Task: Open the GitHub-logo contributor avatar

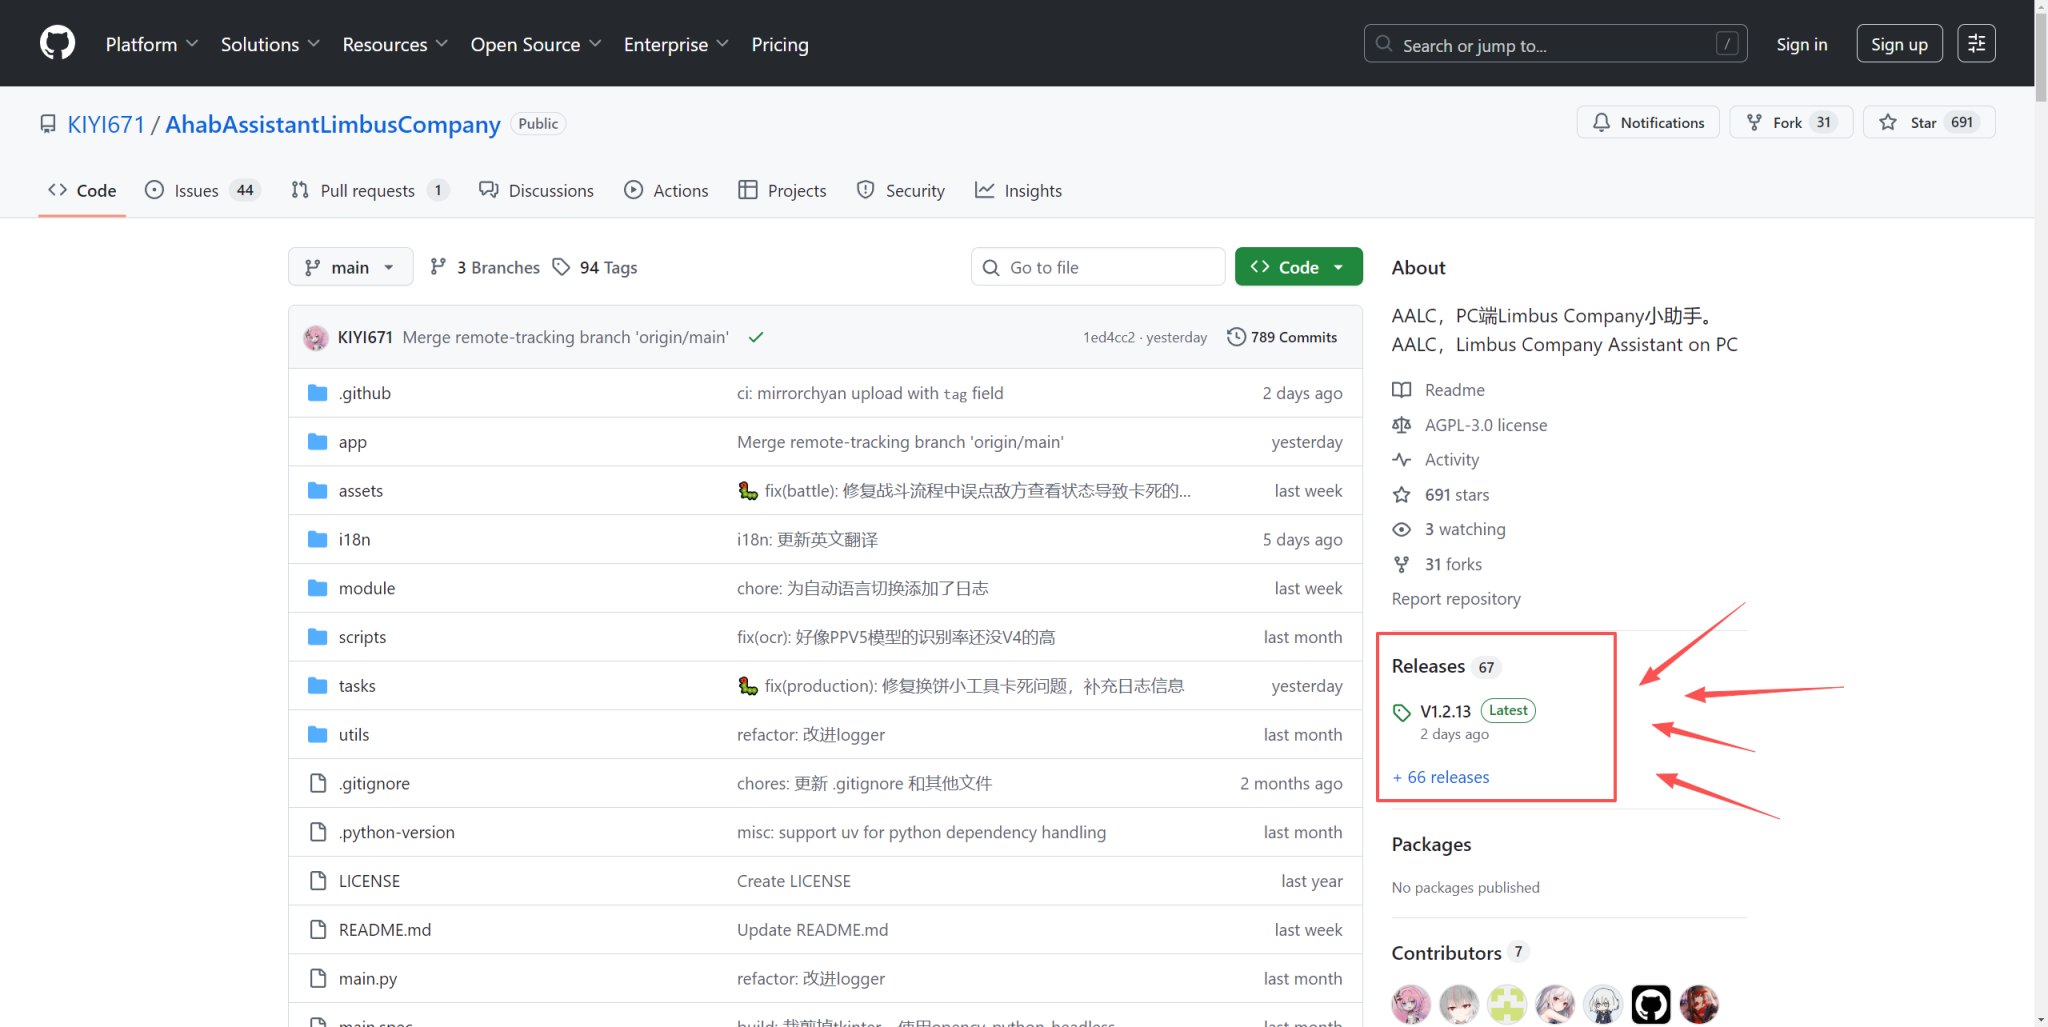Action: pos(1650,1004)
